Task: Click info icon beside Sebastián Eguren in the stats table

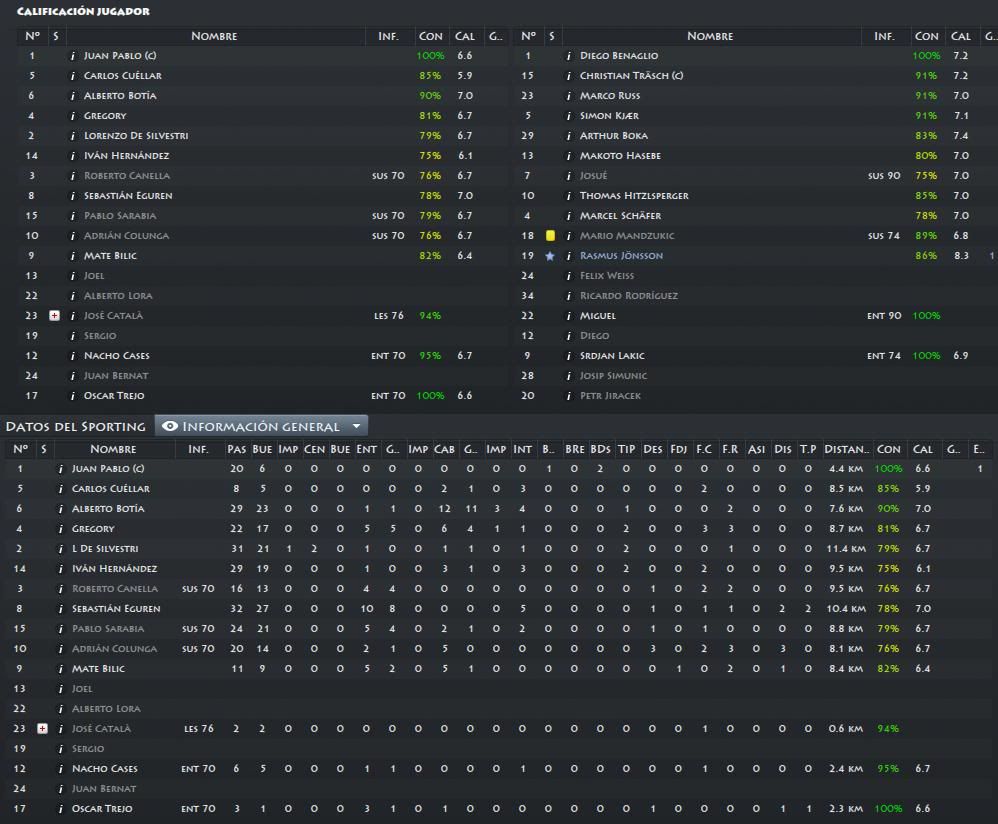Action: [x=60, y=609]
